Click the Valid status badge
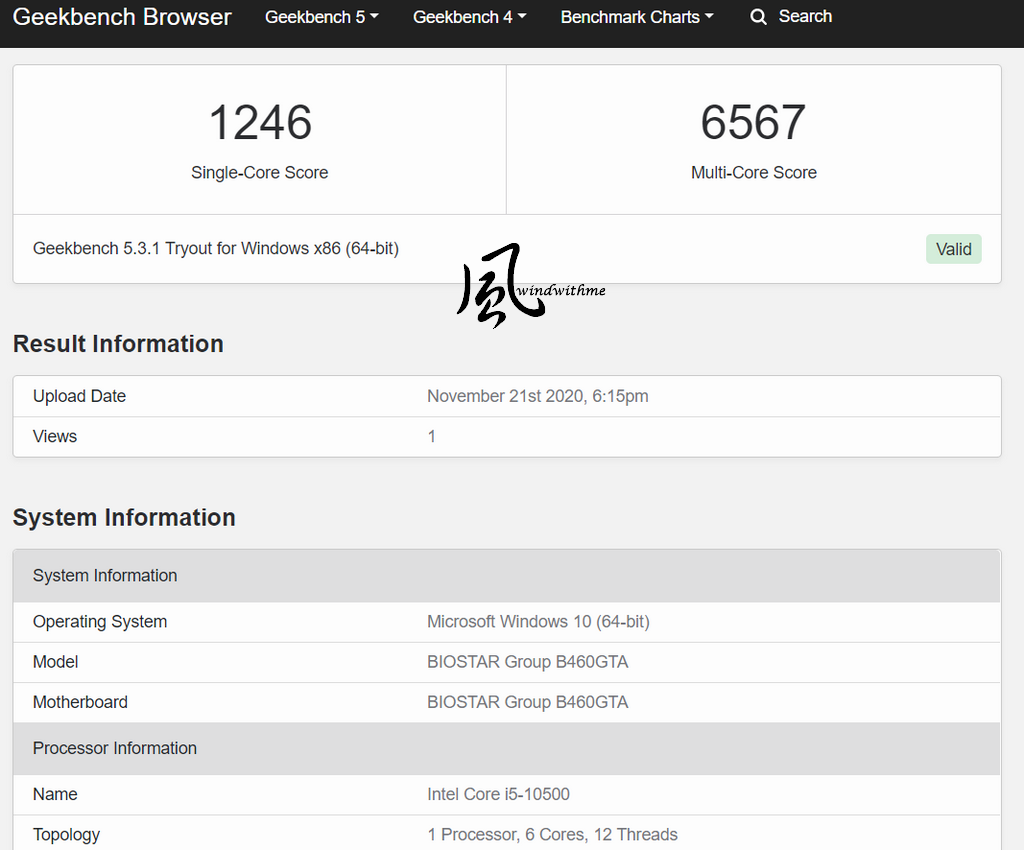 click(953, 249)
